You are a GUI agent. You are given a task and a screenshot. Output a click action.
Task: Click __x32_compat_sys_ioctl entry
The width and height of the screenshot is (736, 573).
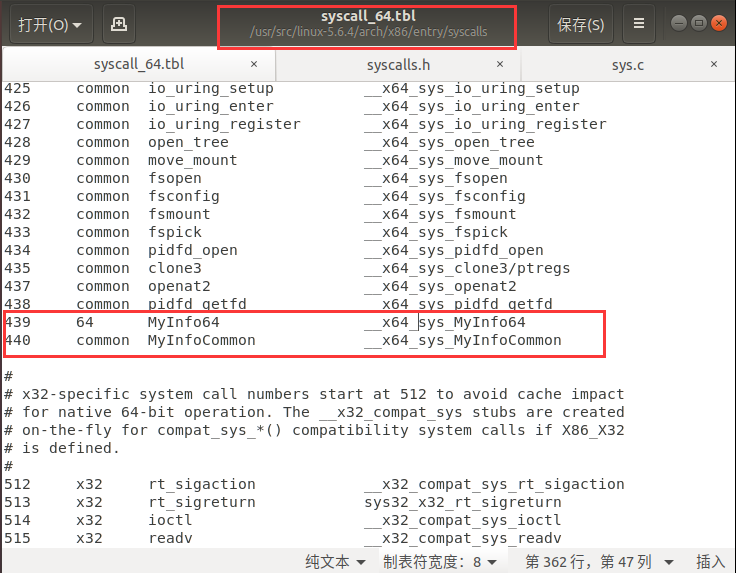tap(463, 520)
